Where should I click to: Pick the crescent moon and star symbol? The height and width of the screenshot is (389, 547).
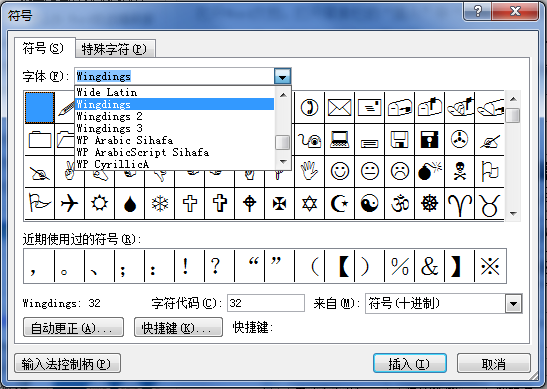pyautogui.click(x=339, y=203)
